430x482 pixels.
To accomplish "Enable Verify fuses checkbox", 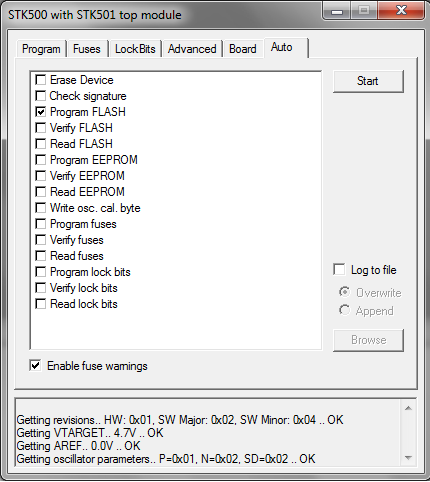I will (41, 240).
